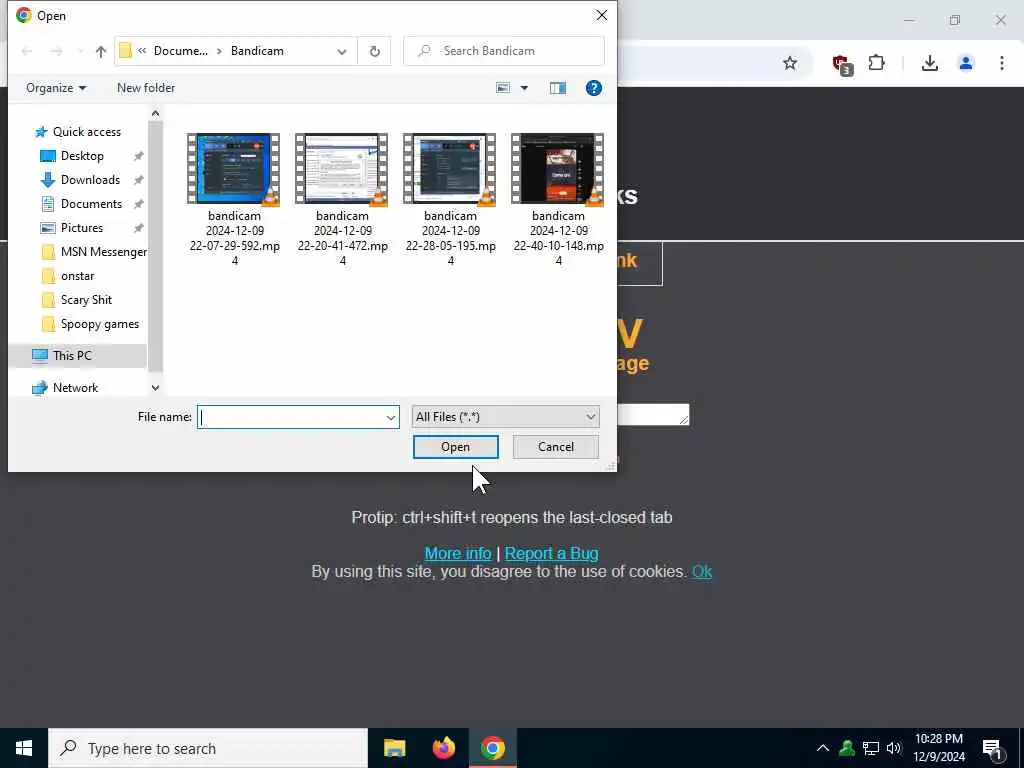Follow the More info link
The width and height of the screenshot is (1024, 768).
click(x=458, y=554)
